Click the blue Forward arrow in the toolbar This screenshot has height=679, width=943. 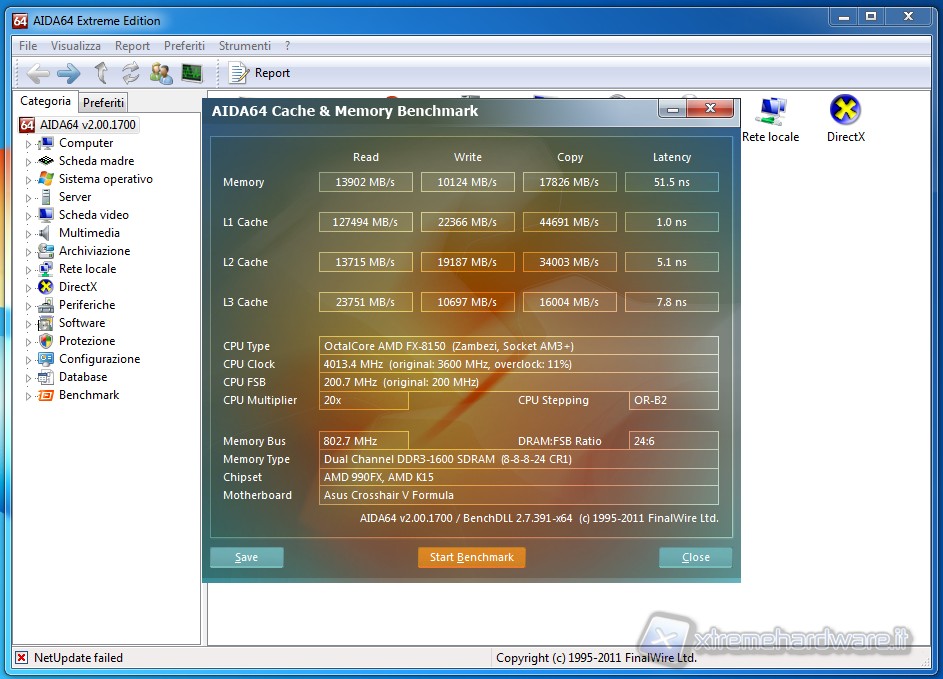[x=68, y=73]
